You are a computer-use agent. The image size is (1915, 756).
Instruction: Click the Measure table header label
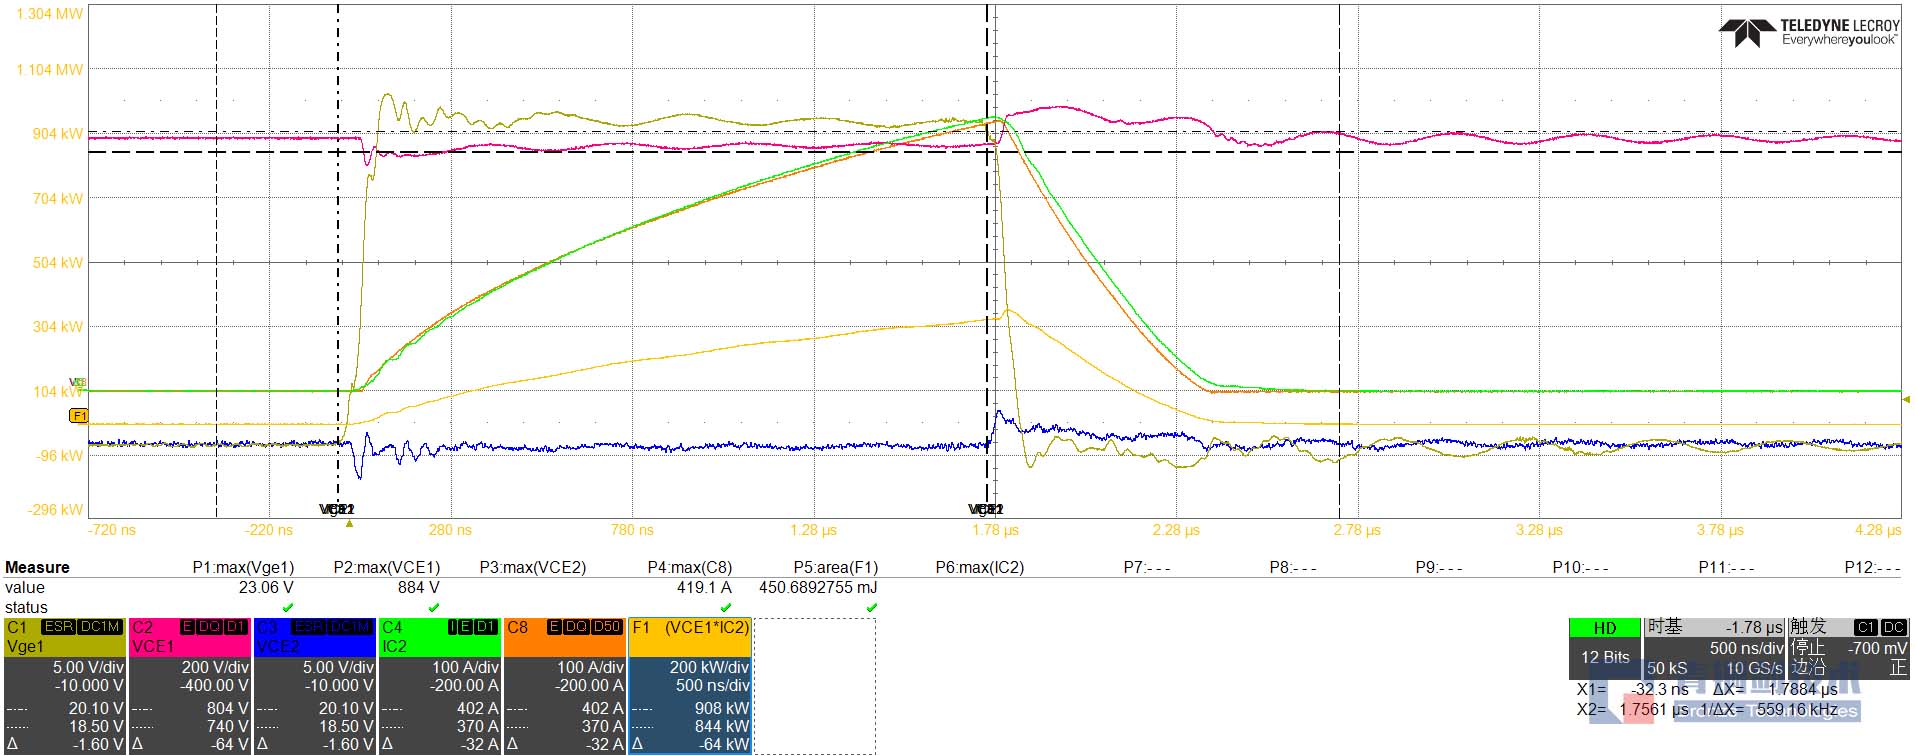(37, 567)
